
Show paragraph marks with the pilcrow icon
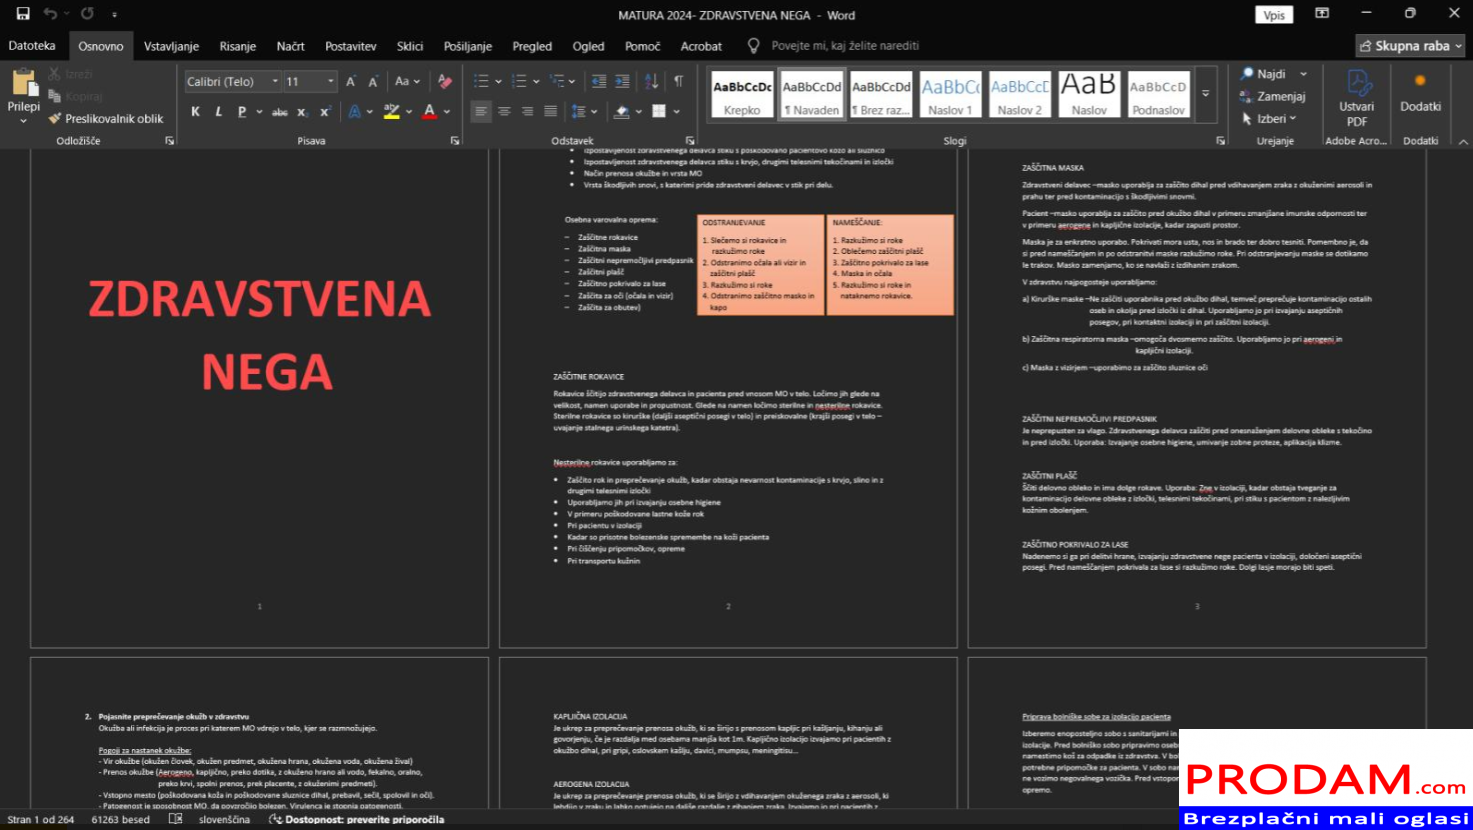pos(679,82)
